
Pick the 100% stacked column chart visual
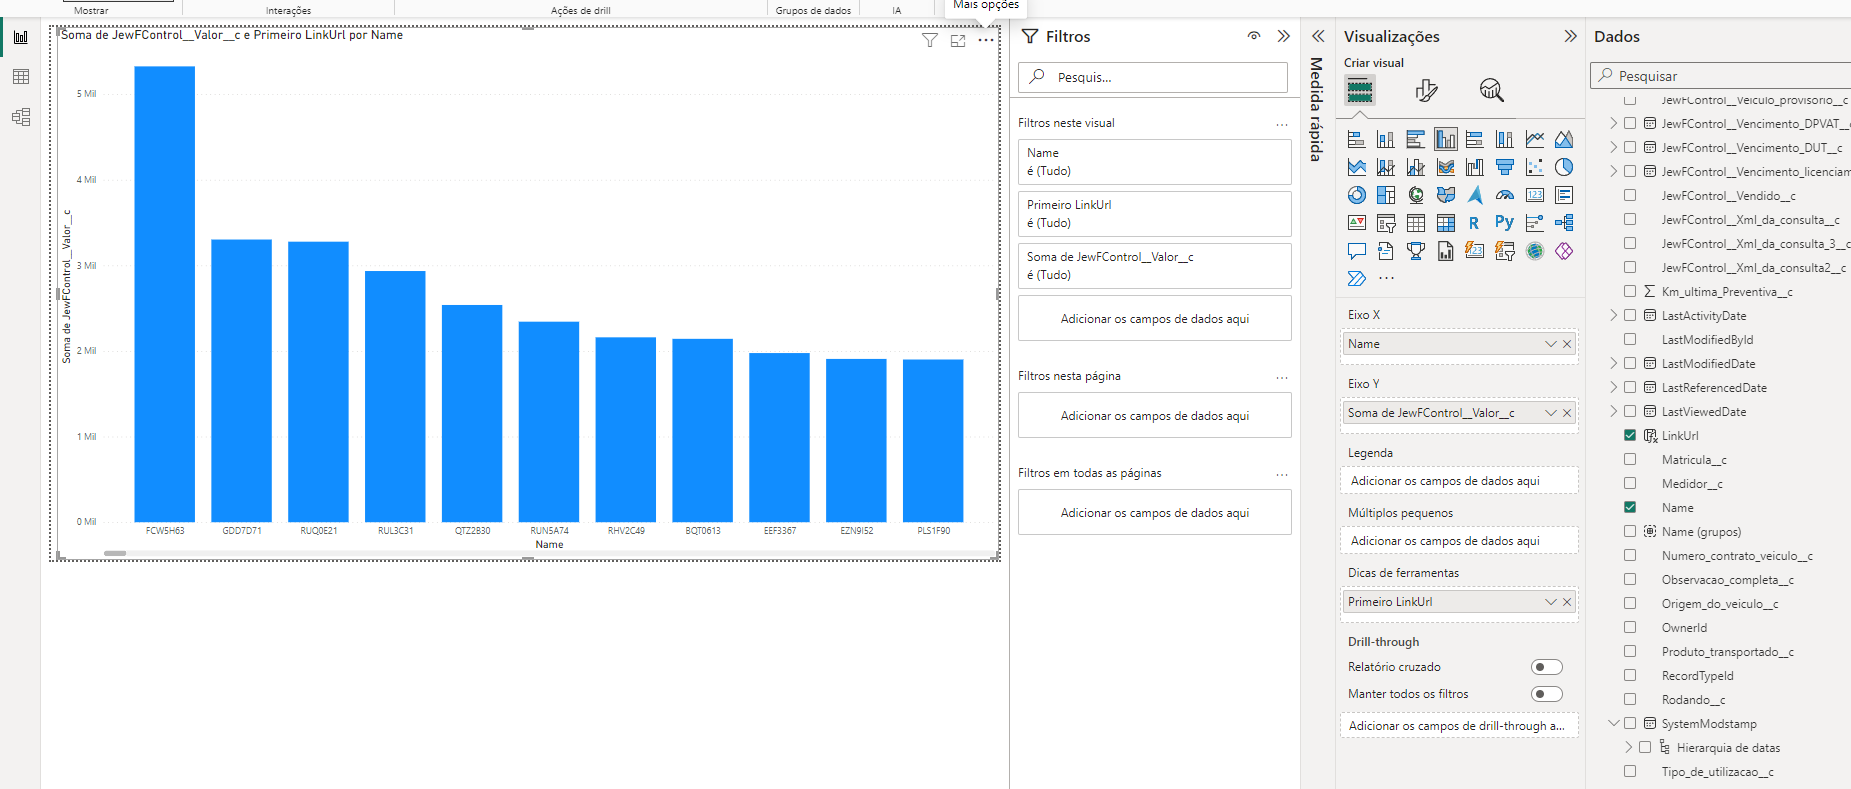click(1505, 139)
